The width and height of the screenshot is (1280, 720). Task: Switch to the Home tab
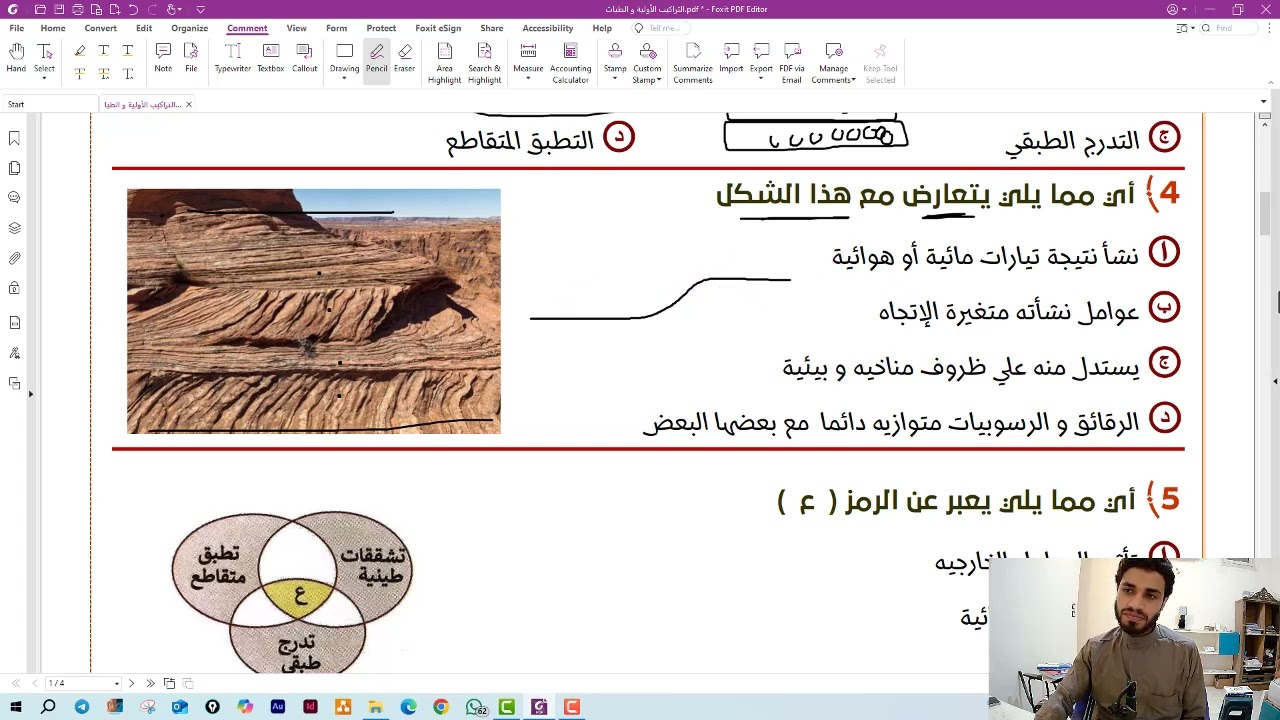click(x=53, y=28)
